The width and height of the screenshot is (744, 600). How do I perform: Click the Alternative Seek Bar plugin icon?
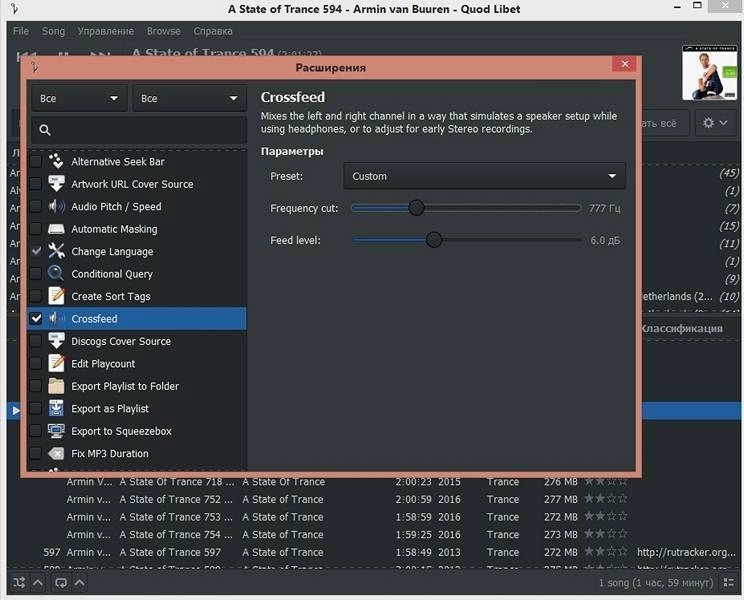[x=56, y=161]
